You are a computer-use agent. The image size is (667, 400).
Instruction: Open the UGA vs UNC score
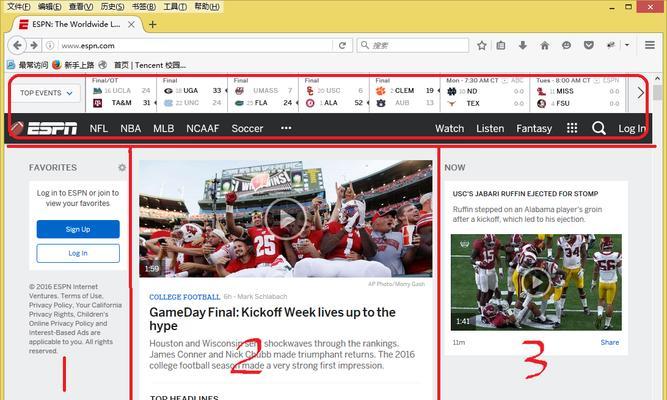click(x=192, y=93)
